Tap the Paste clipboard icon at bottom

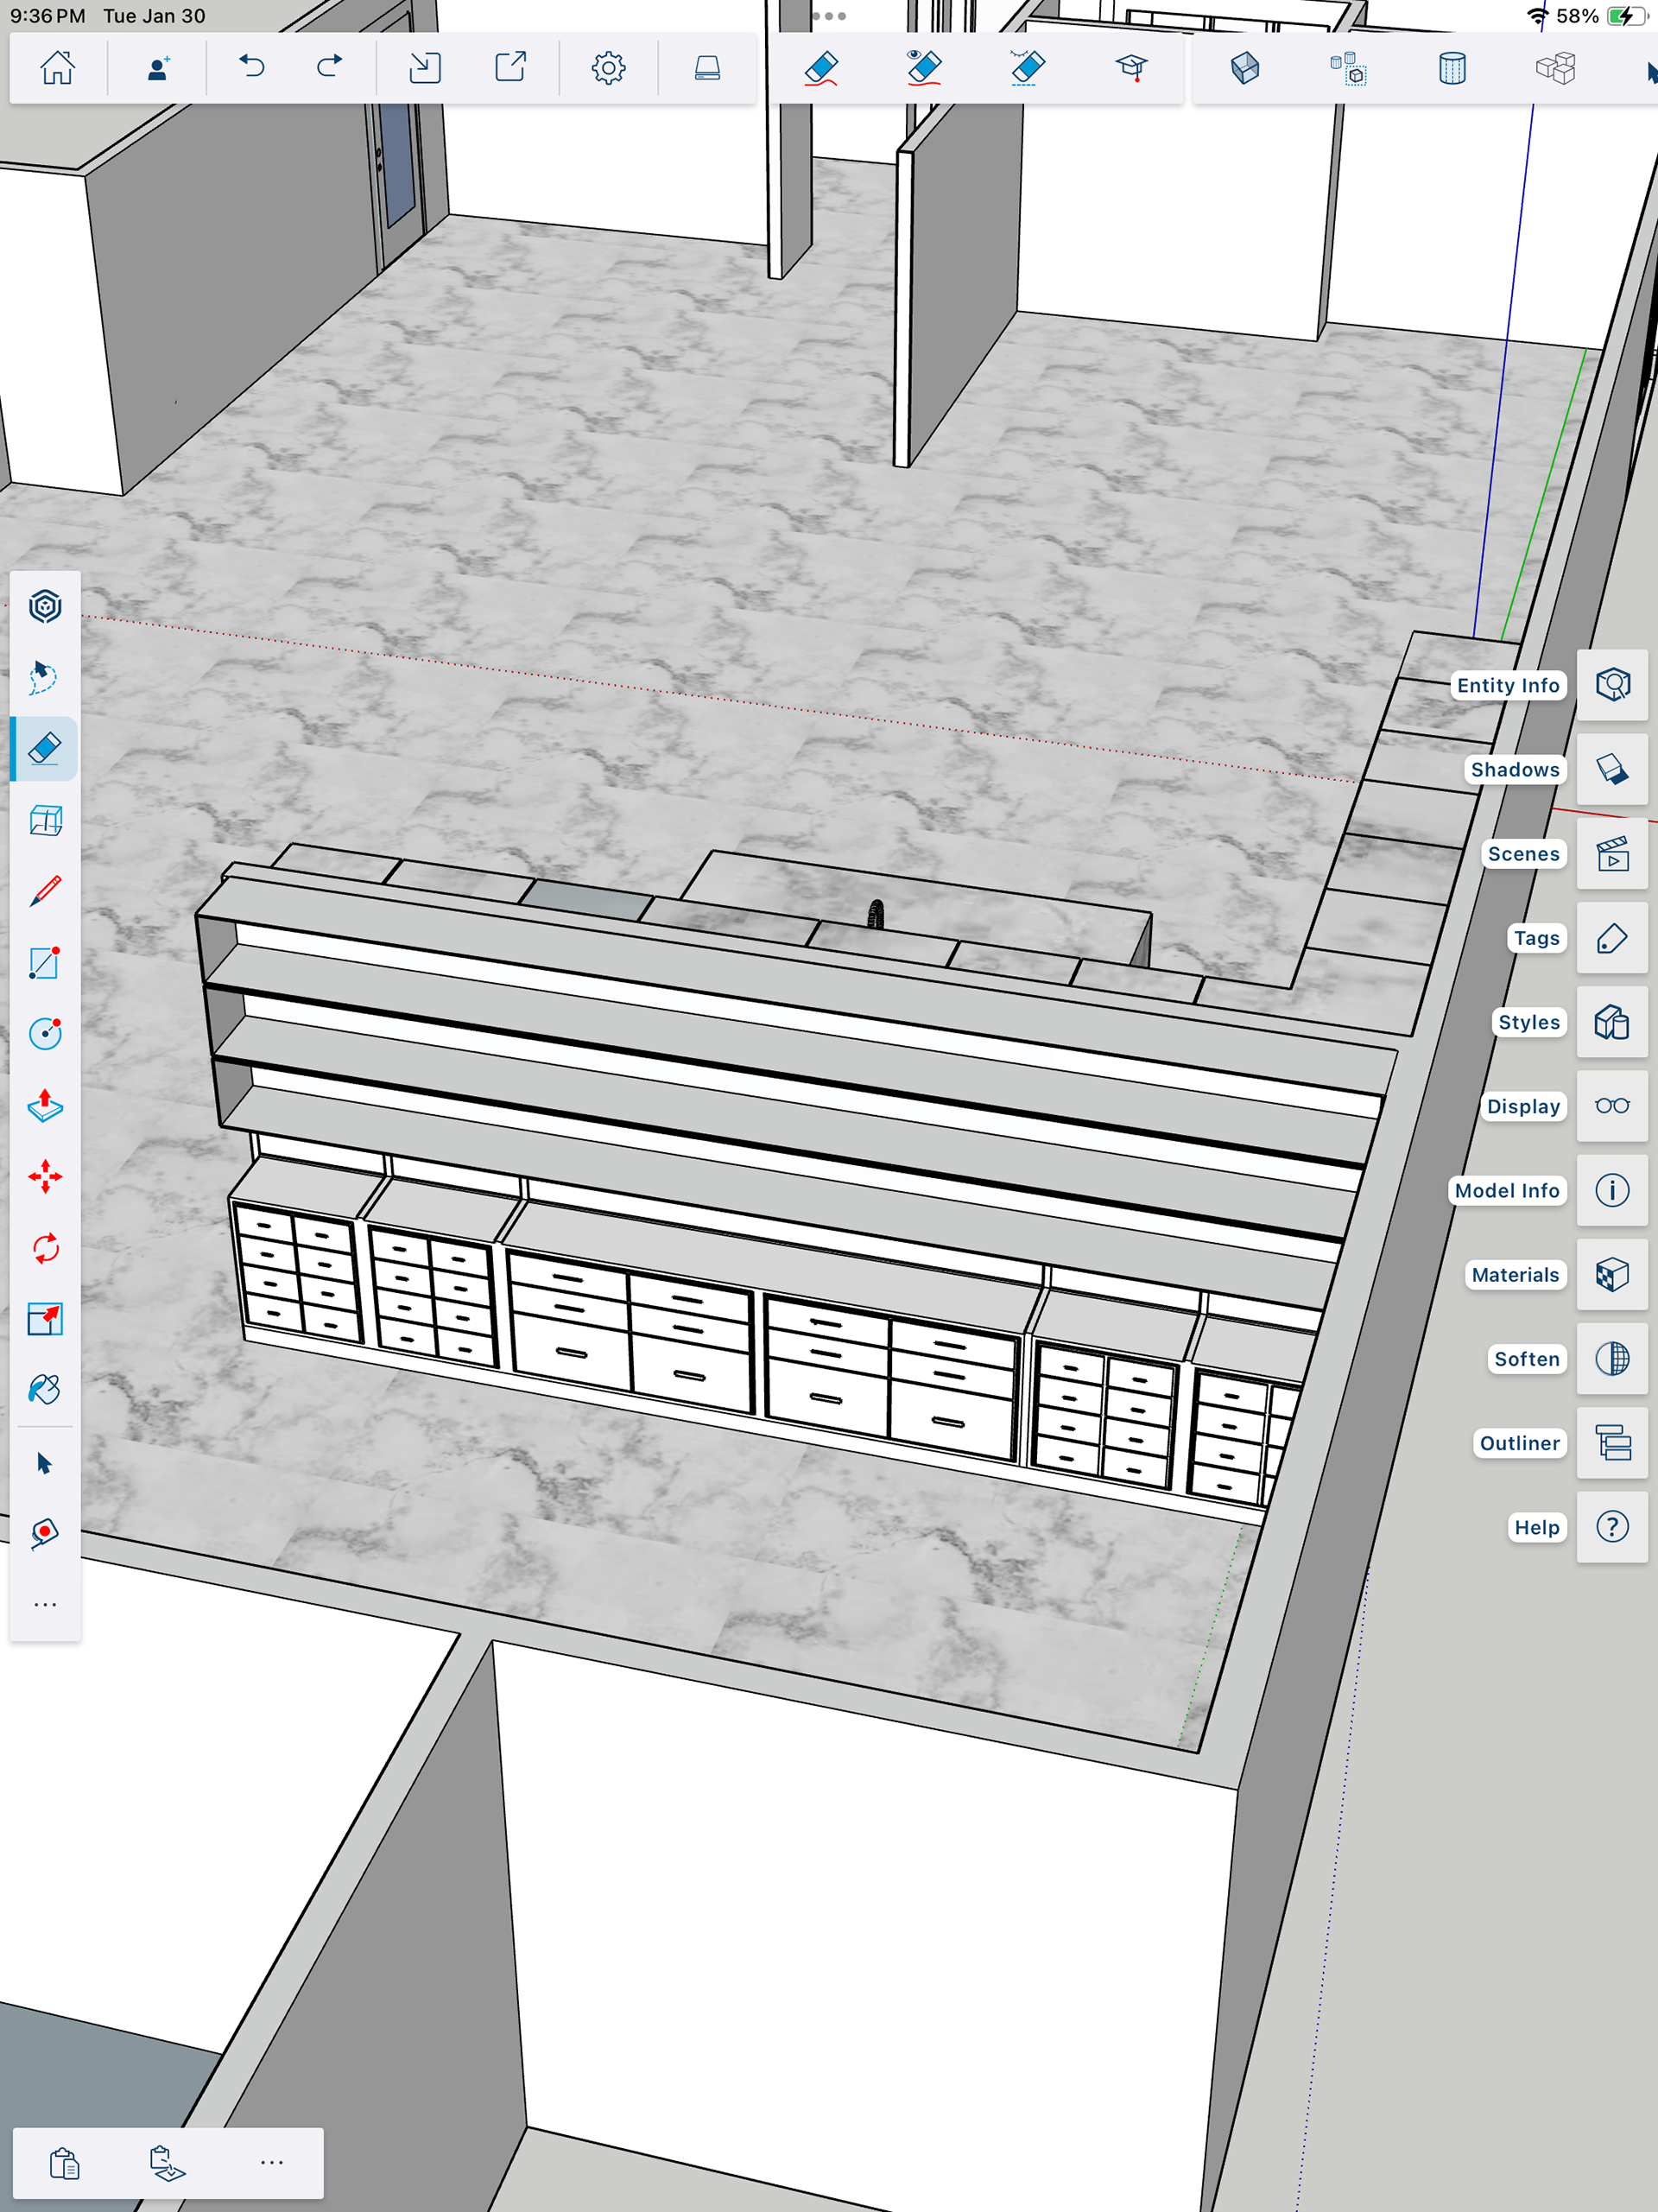[x=65, y=2162]
